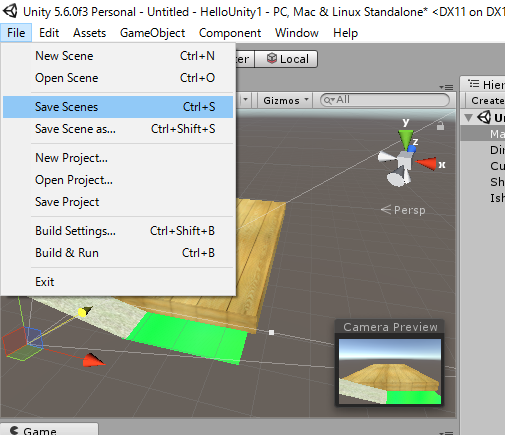Screen dimensions: 505x435
Task: Click the blue Z axis gizmo cone
Action: point(412,149)
